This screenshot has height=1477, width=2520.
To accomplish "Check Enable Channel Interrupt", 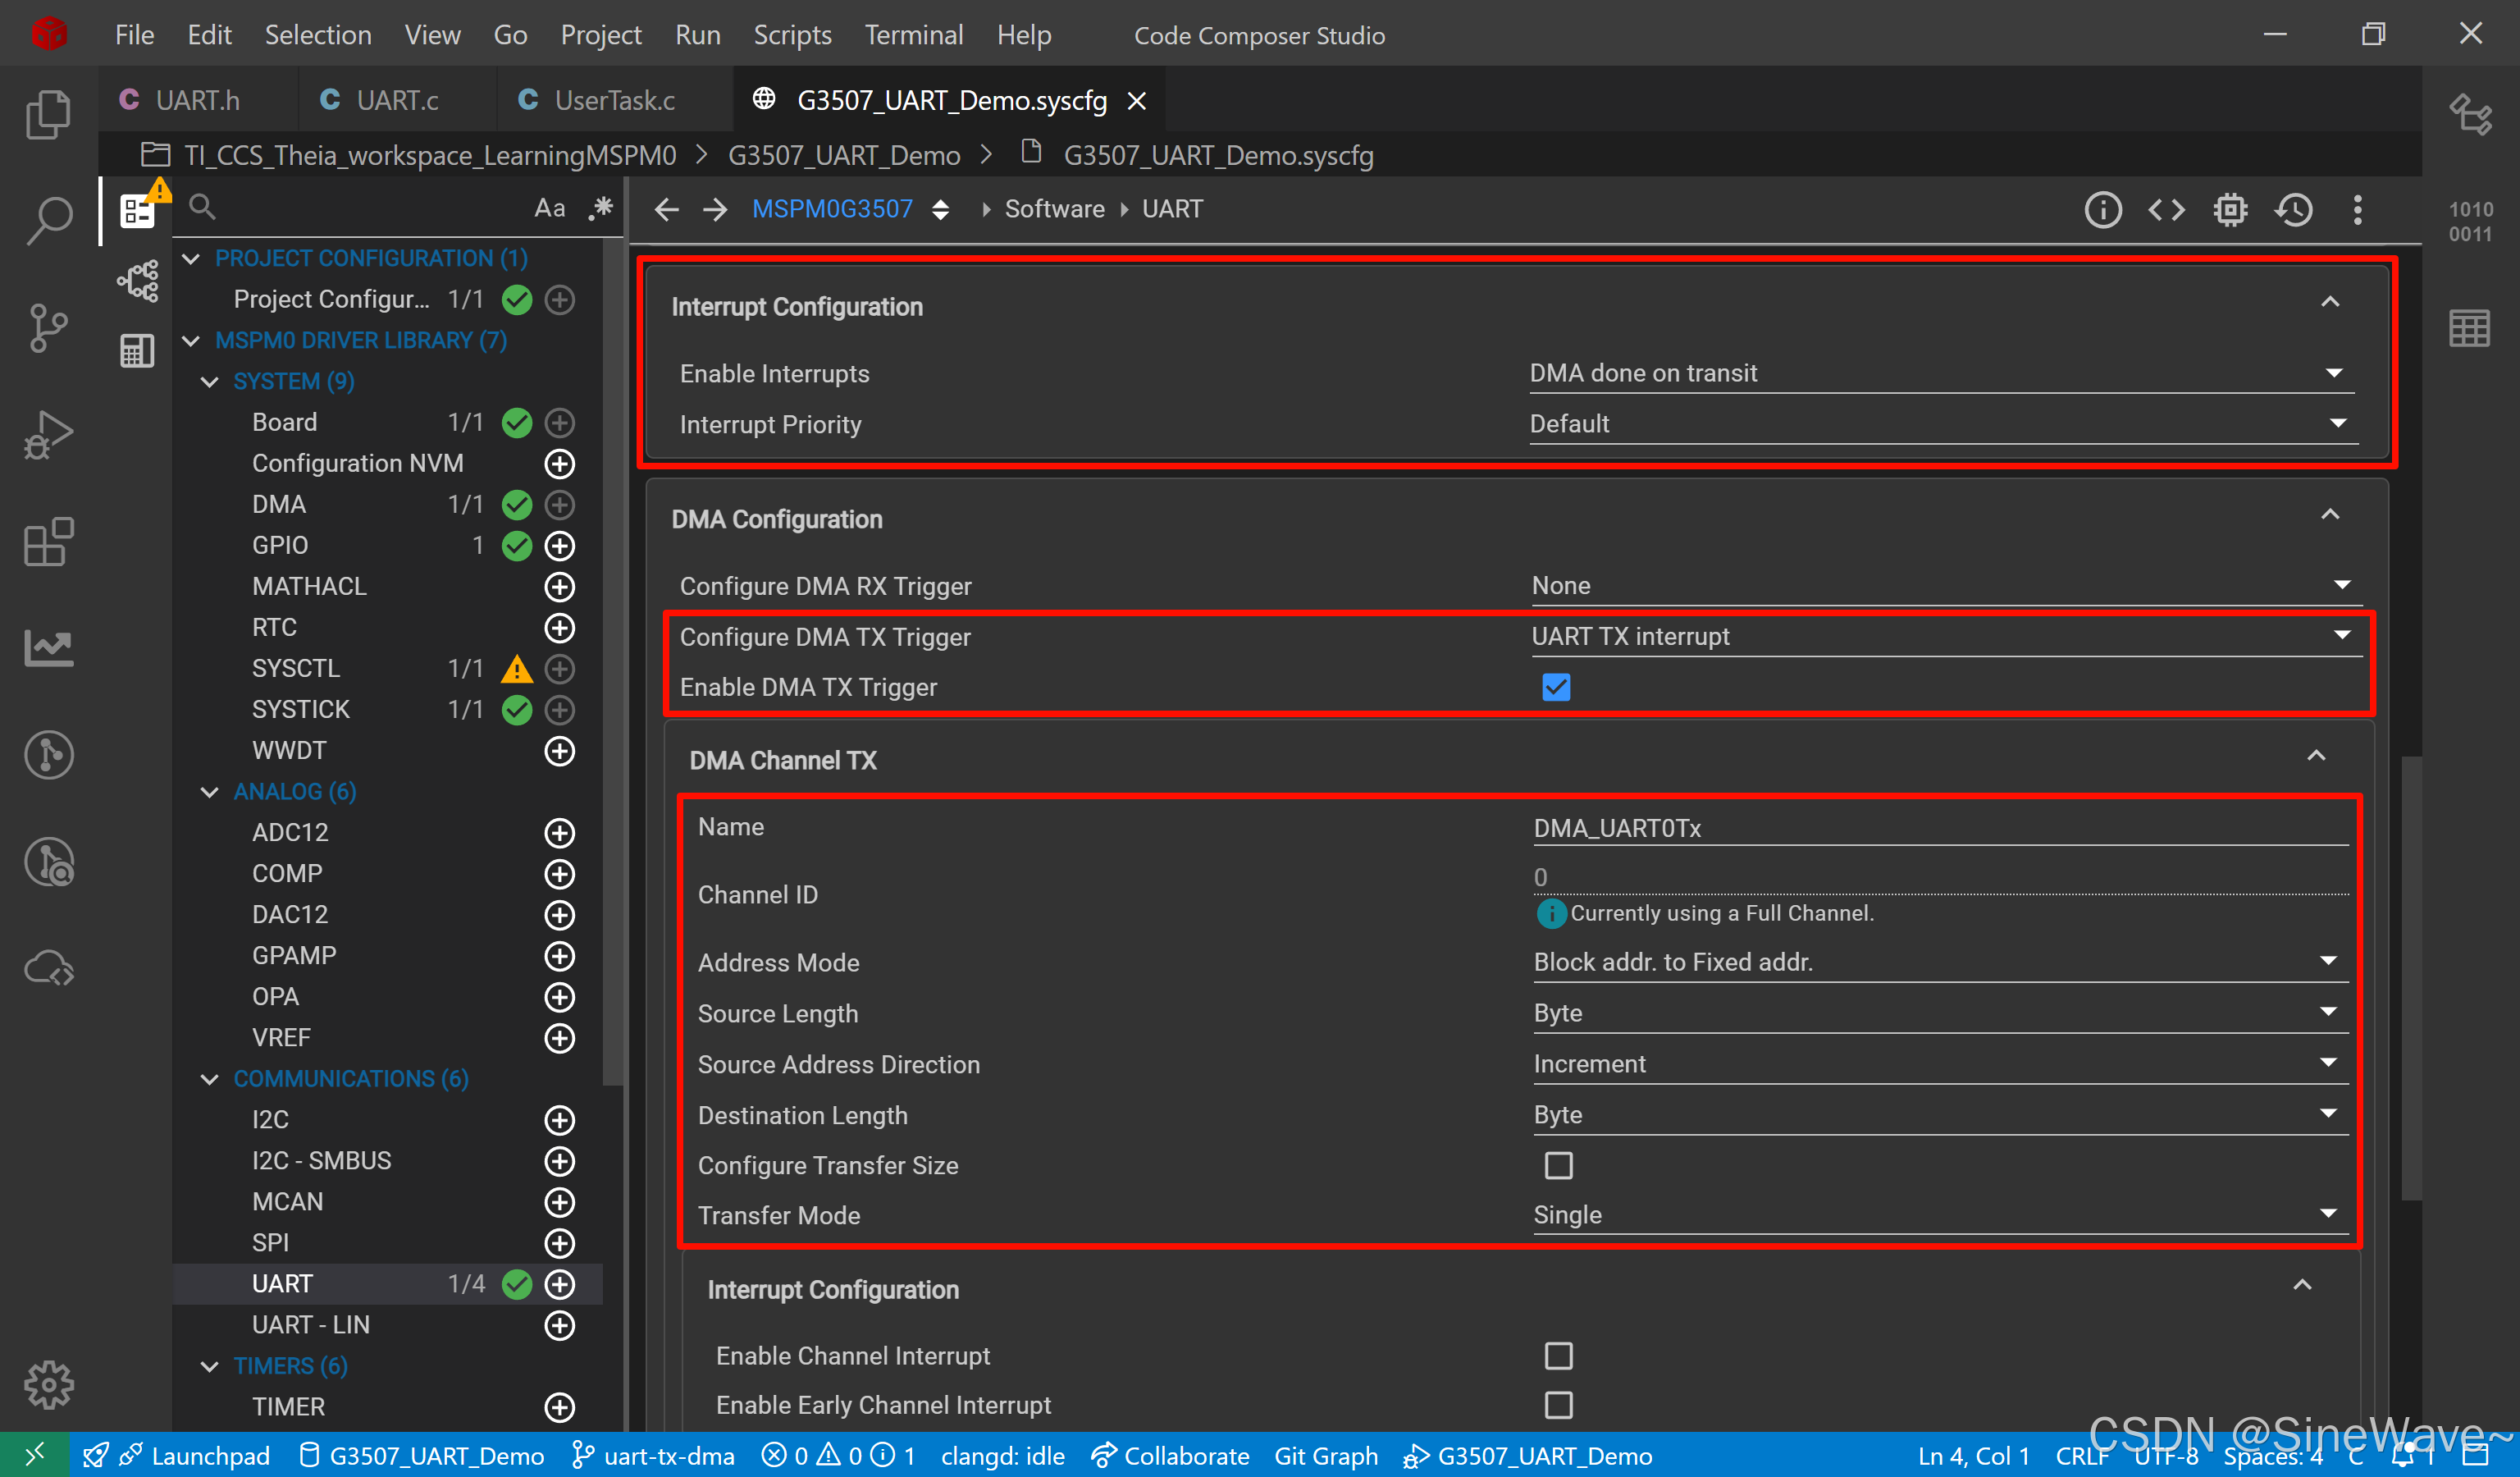I will click(x=1559, y=1356).
